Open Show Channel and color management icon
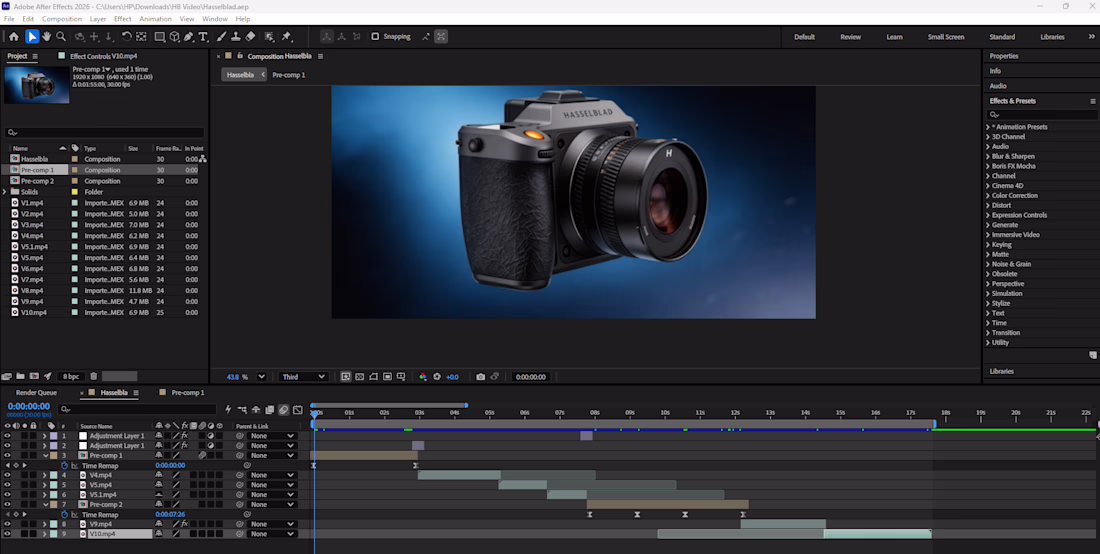1100x554 pixels. (x=422, y=377)
